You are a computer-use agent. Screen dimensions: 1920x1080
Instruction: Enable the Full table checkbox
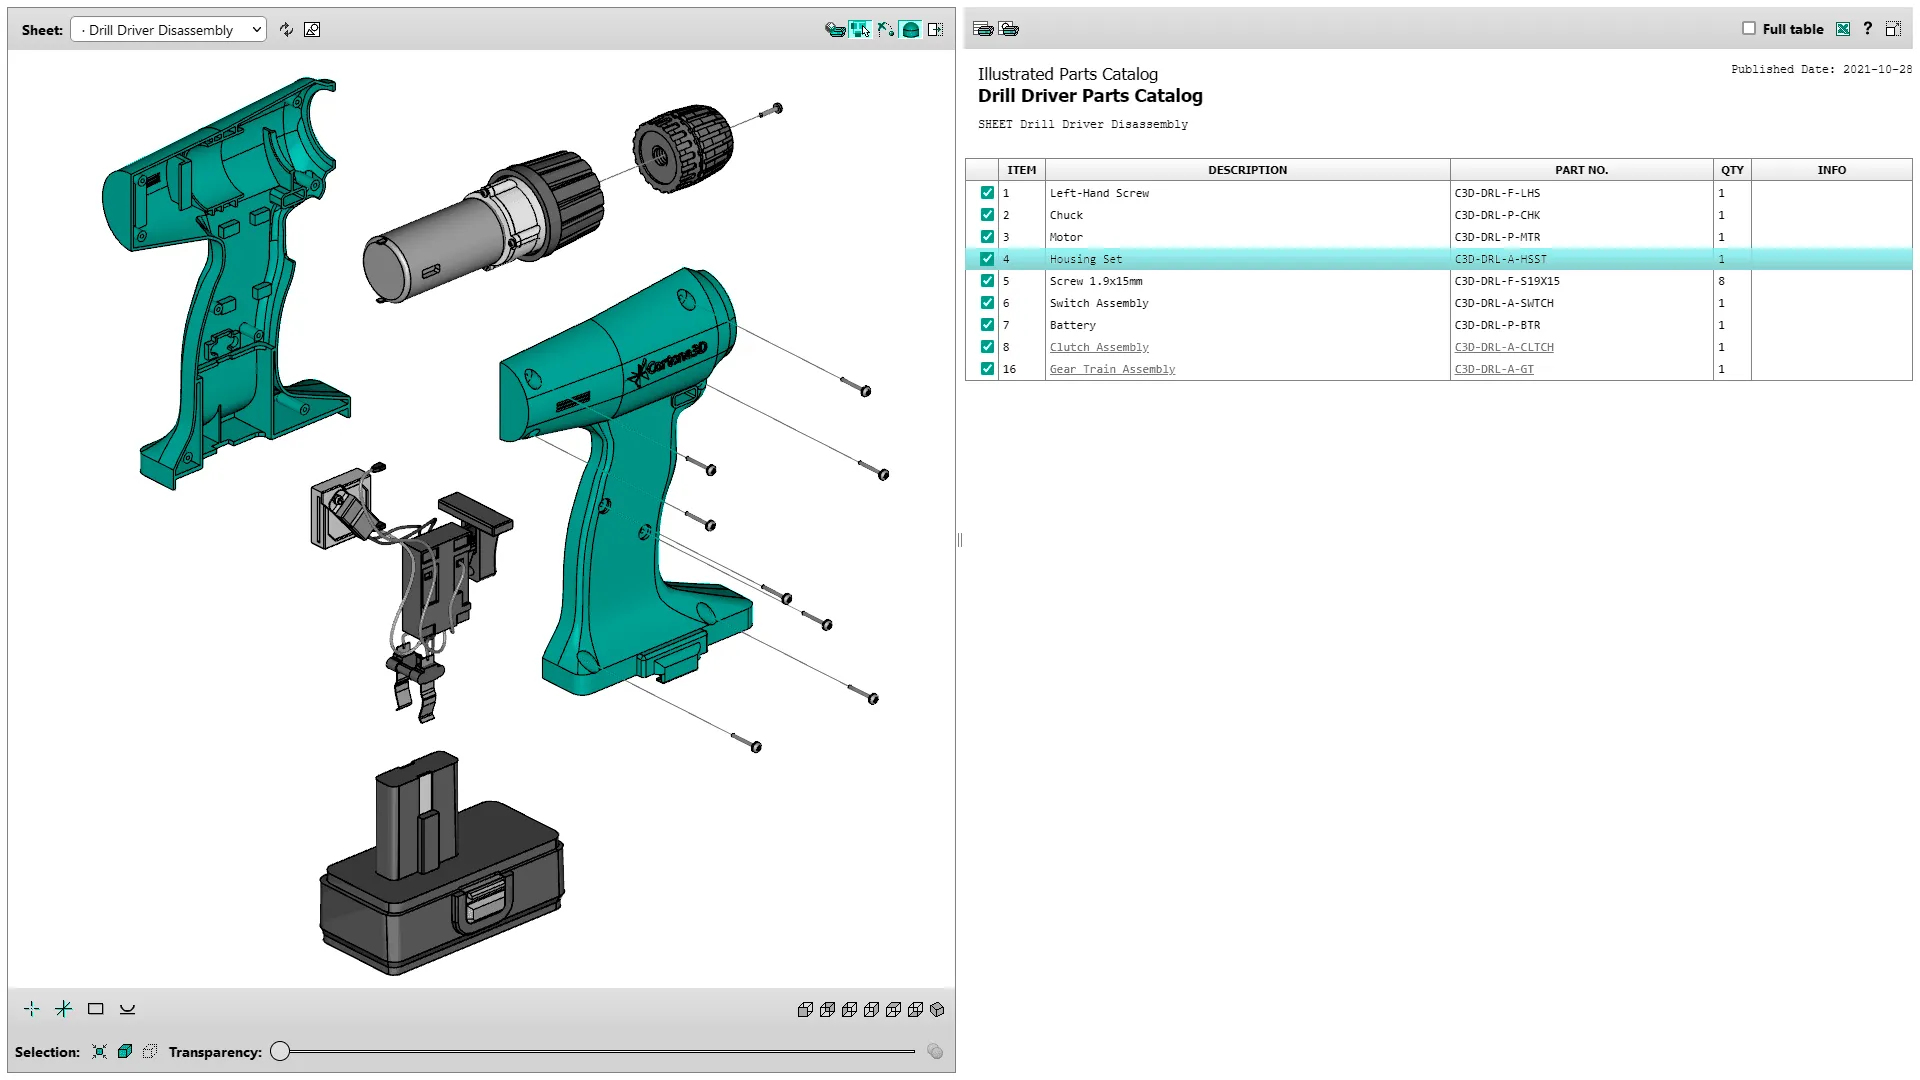1749,29
